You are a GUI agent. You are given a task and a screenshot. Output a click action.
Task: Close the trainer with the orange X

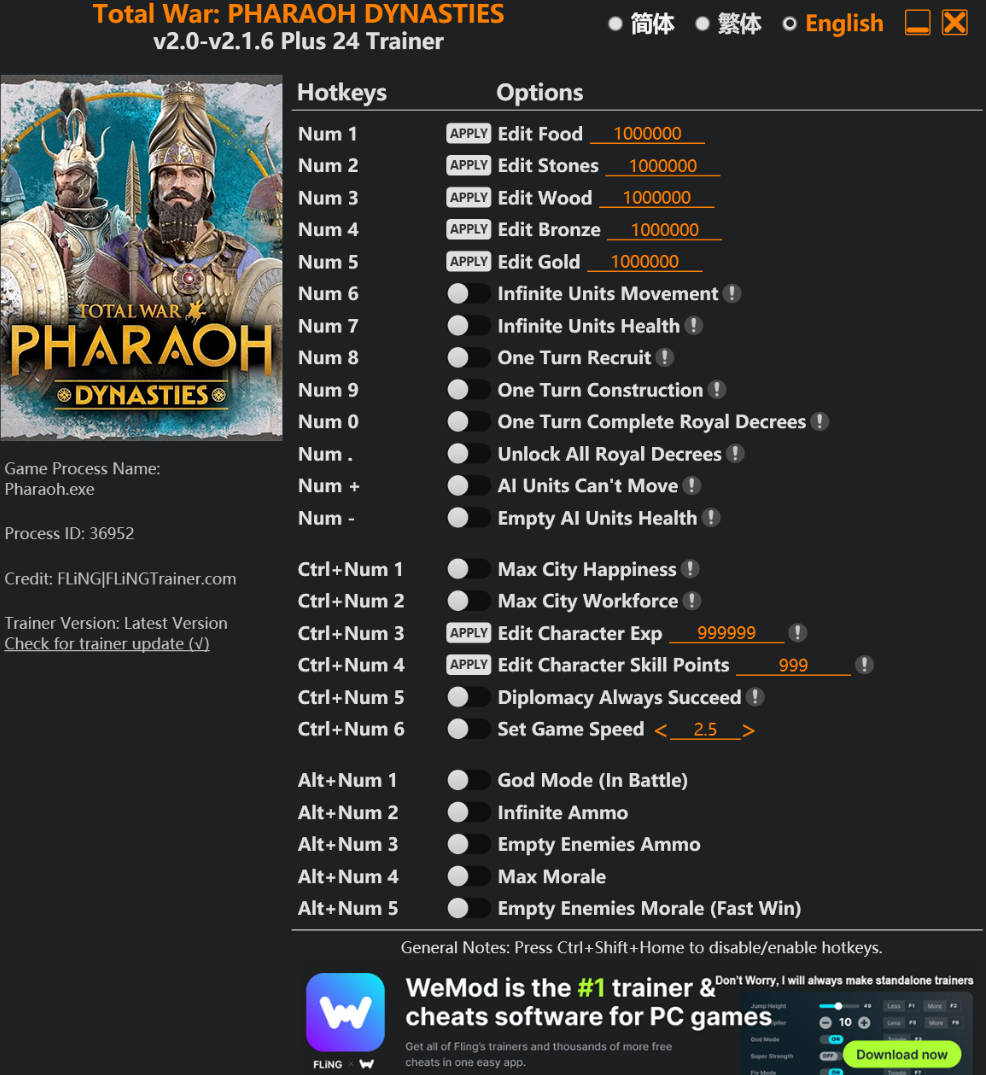coord(954,23)
